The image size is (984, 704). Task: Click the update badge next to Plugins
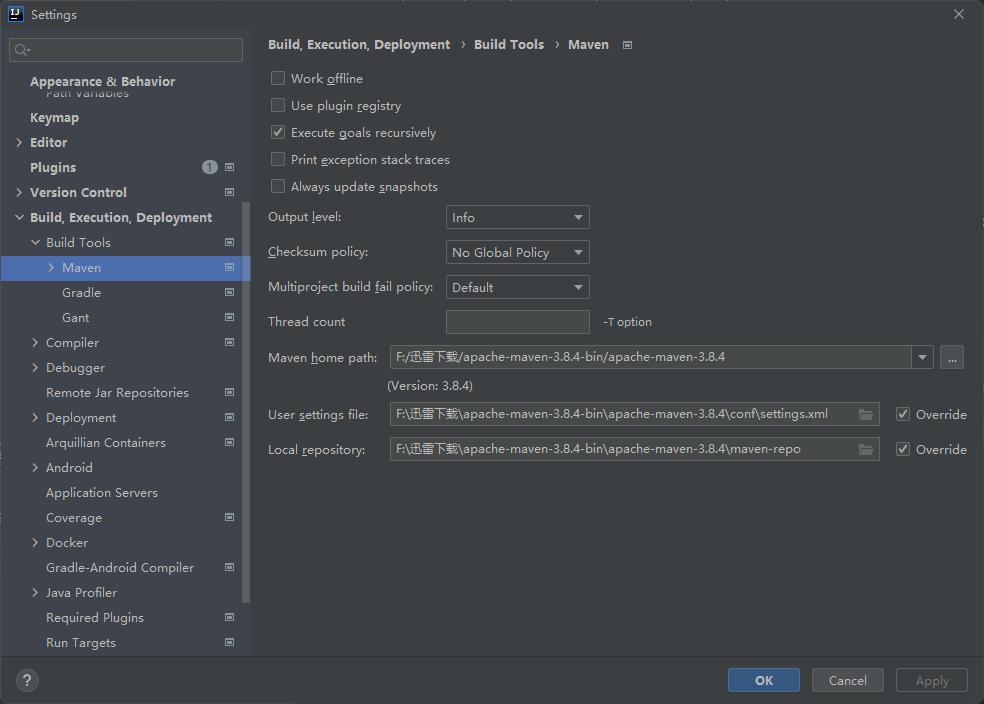point(209,167)
